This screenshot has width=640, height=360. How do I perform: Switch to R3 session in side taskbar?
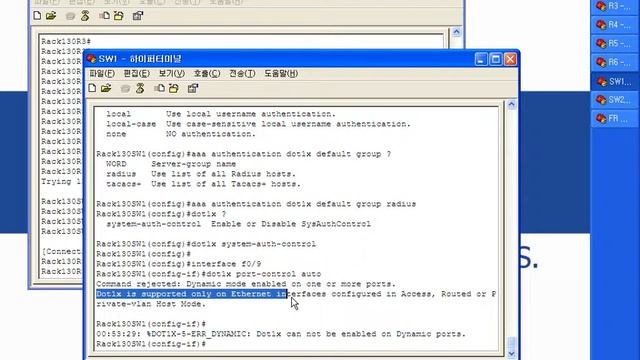[x=615, y=6]
